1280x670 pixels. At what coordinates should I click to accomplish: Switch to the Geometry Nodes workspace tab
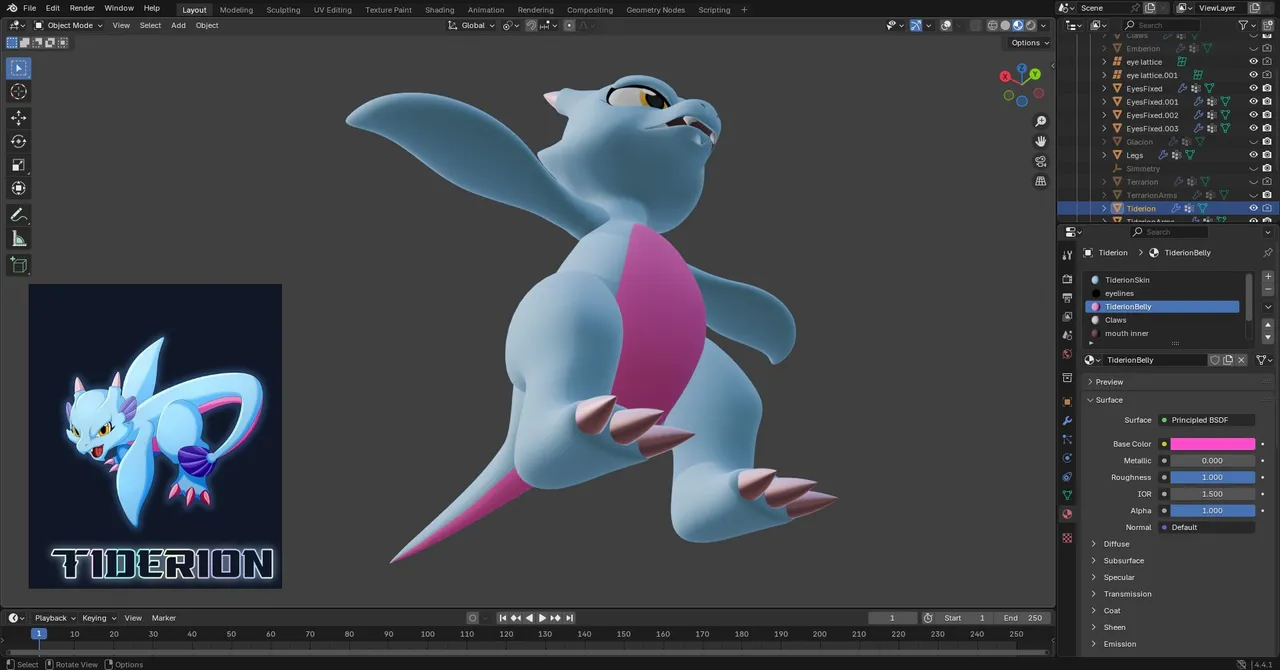point(655,10)
